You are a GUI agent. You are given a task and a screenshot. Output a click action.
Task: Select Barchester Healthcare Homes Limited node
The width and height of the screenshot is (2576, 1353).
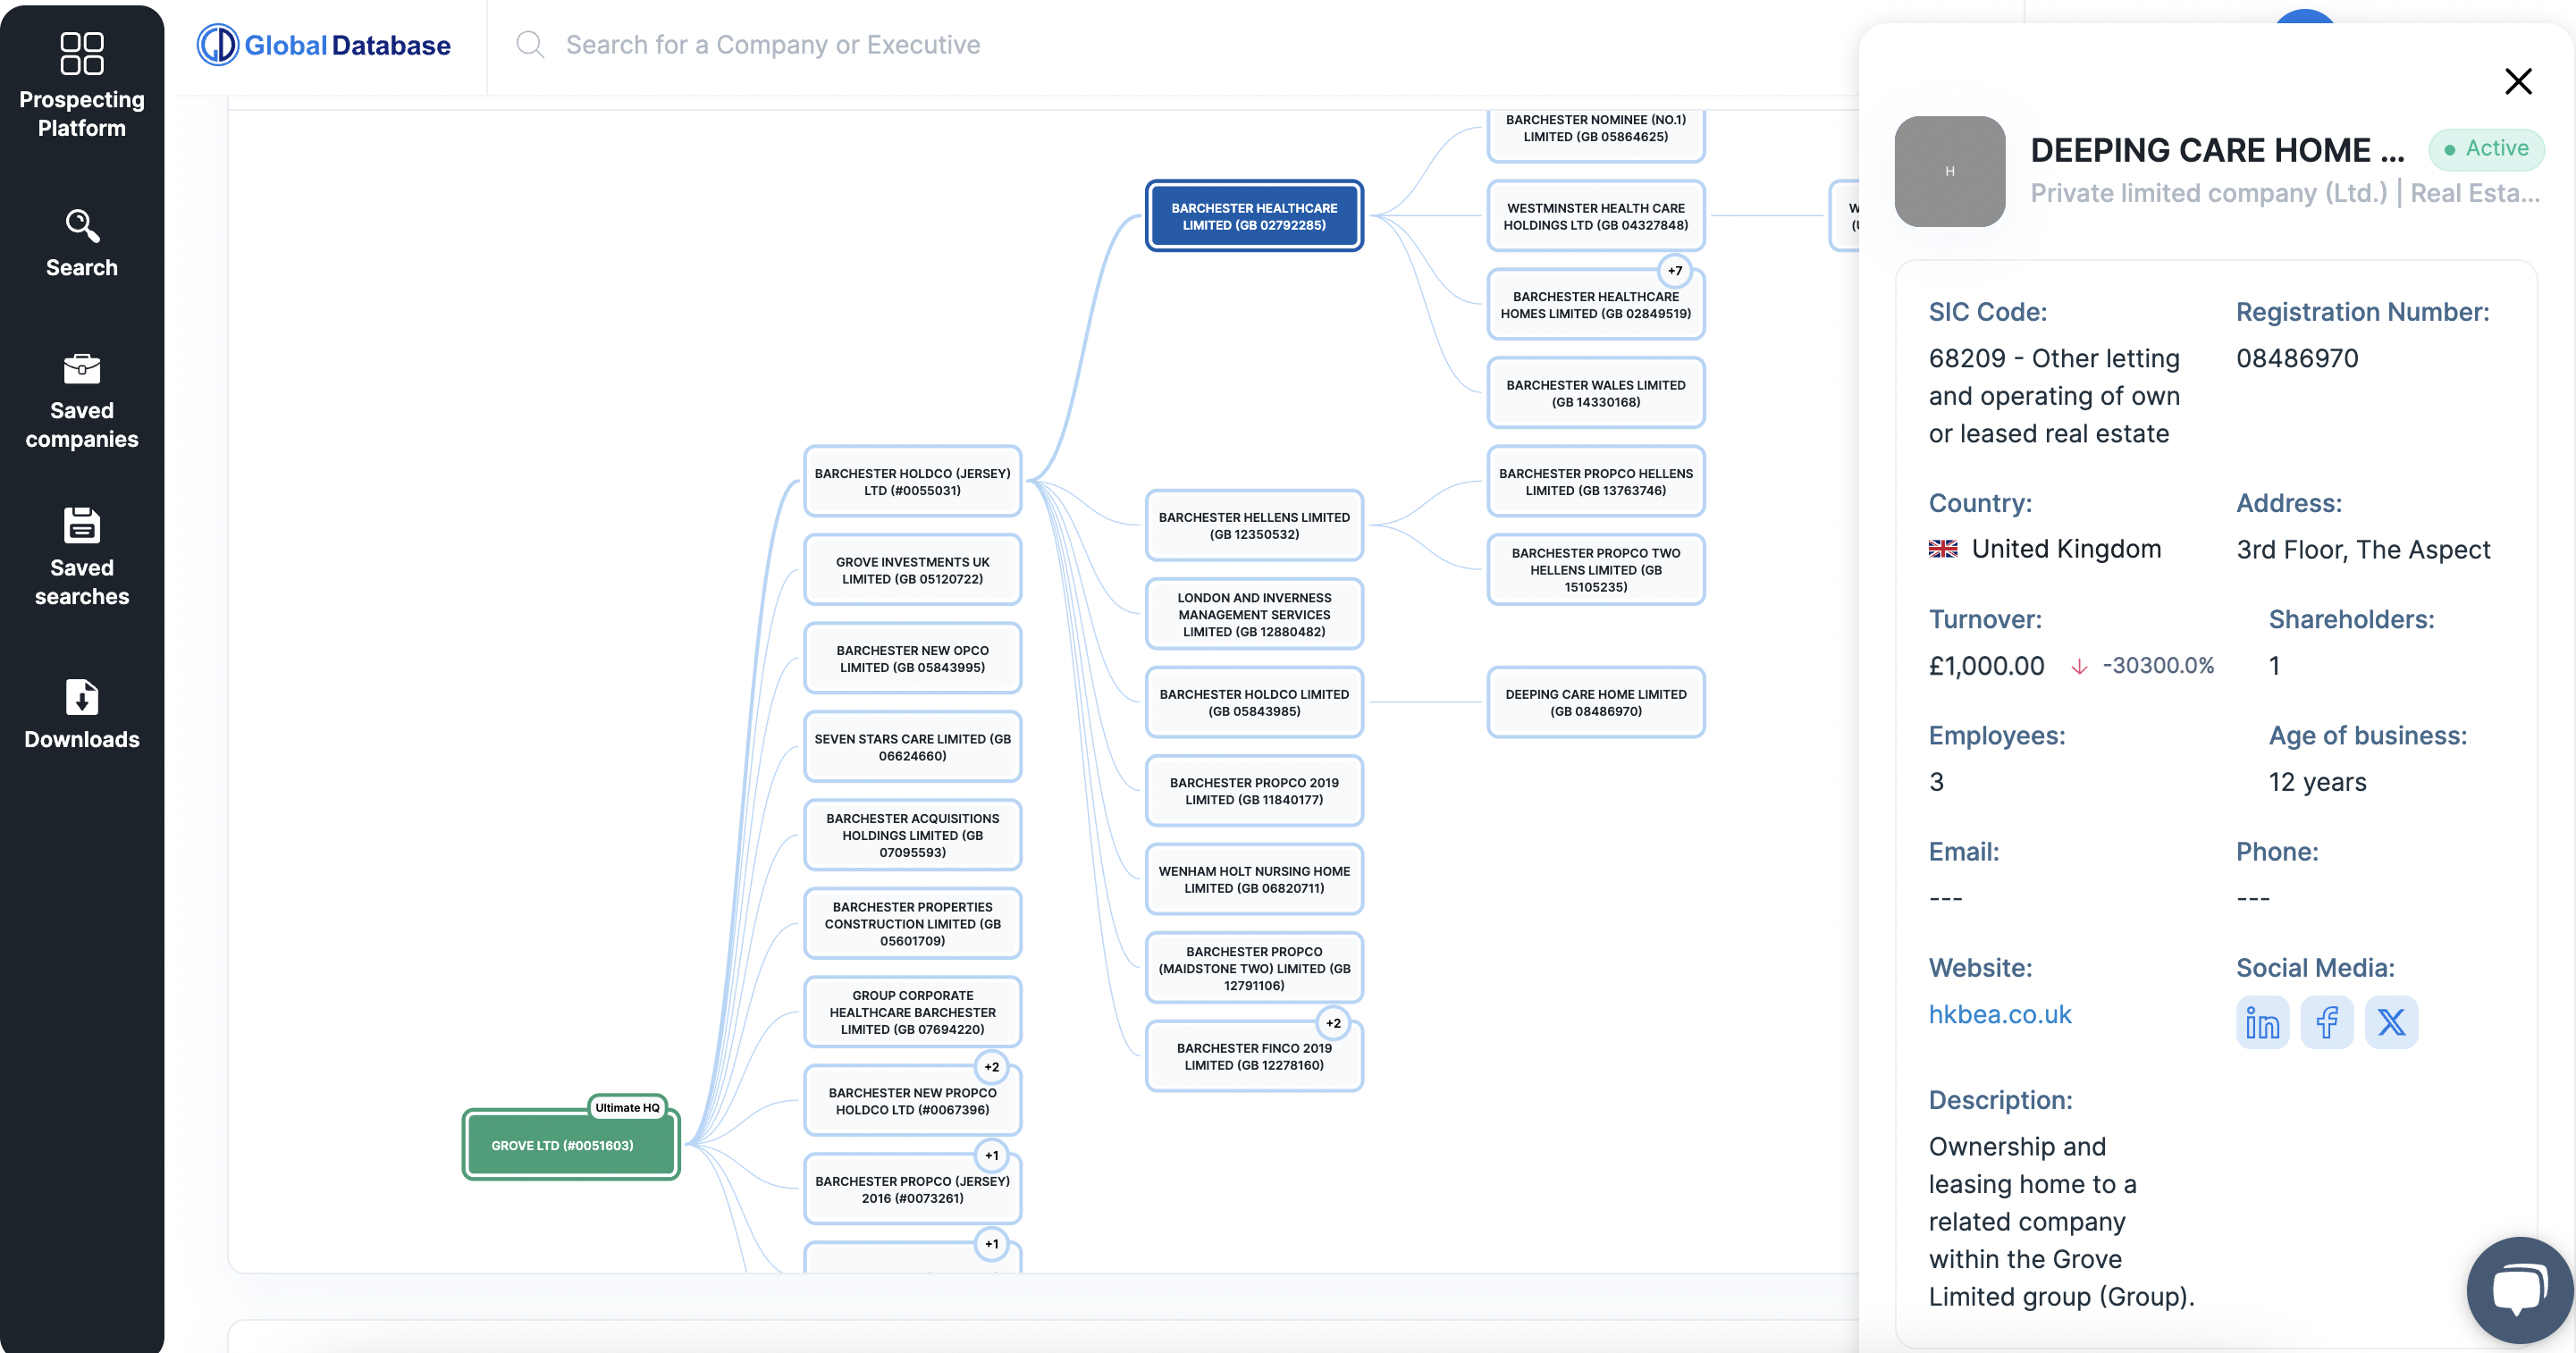[1595, 304]
